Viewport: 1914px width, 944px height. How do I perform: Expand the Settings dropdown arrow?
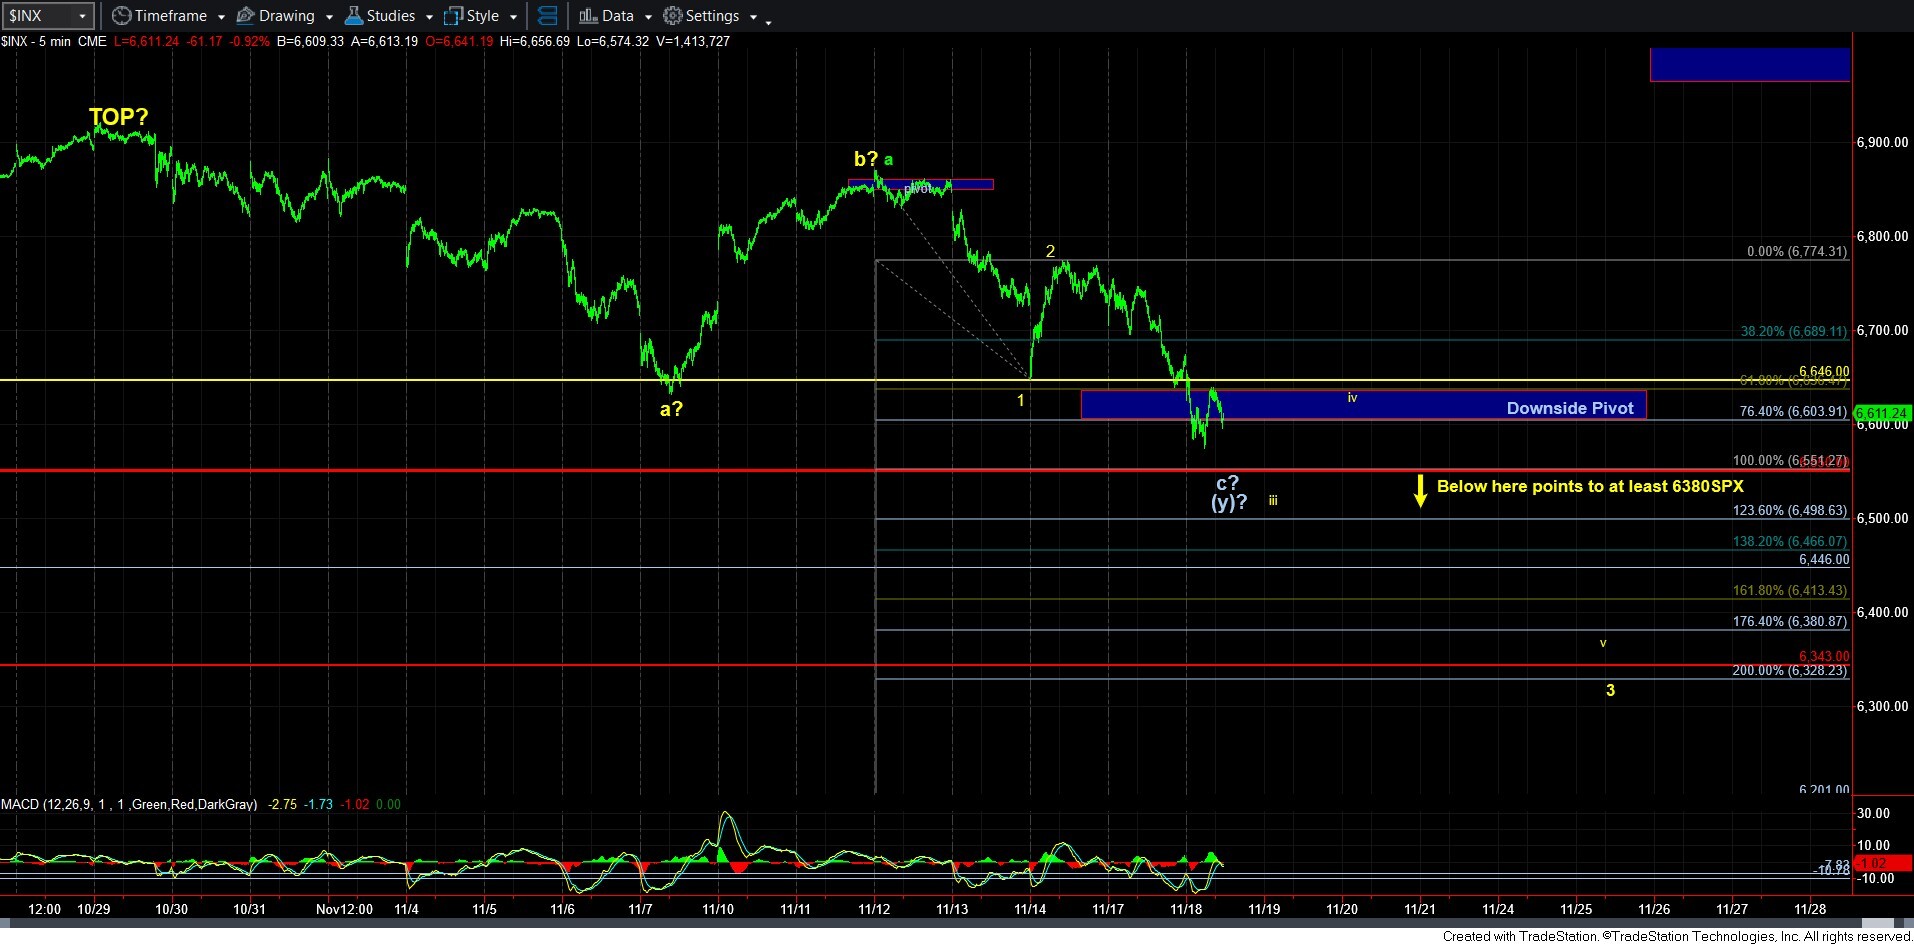tap(753, 17)
